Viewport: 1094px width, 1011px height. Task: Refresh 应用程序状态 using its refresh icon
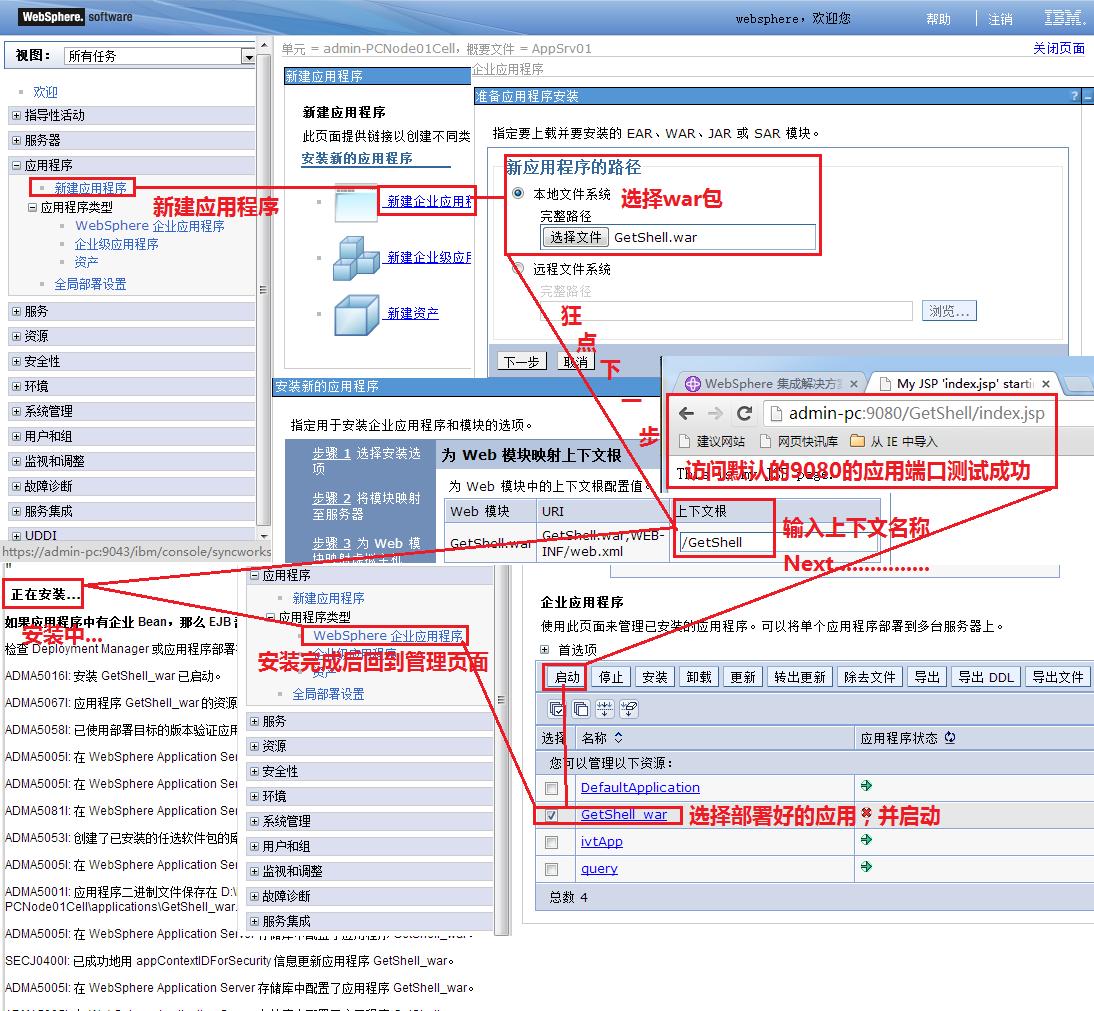[x=950, y=737]
